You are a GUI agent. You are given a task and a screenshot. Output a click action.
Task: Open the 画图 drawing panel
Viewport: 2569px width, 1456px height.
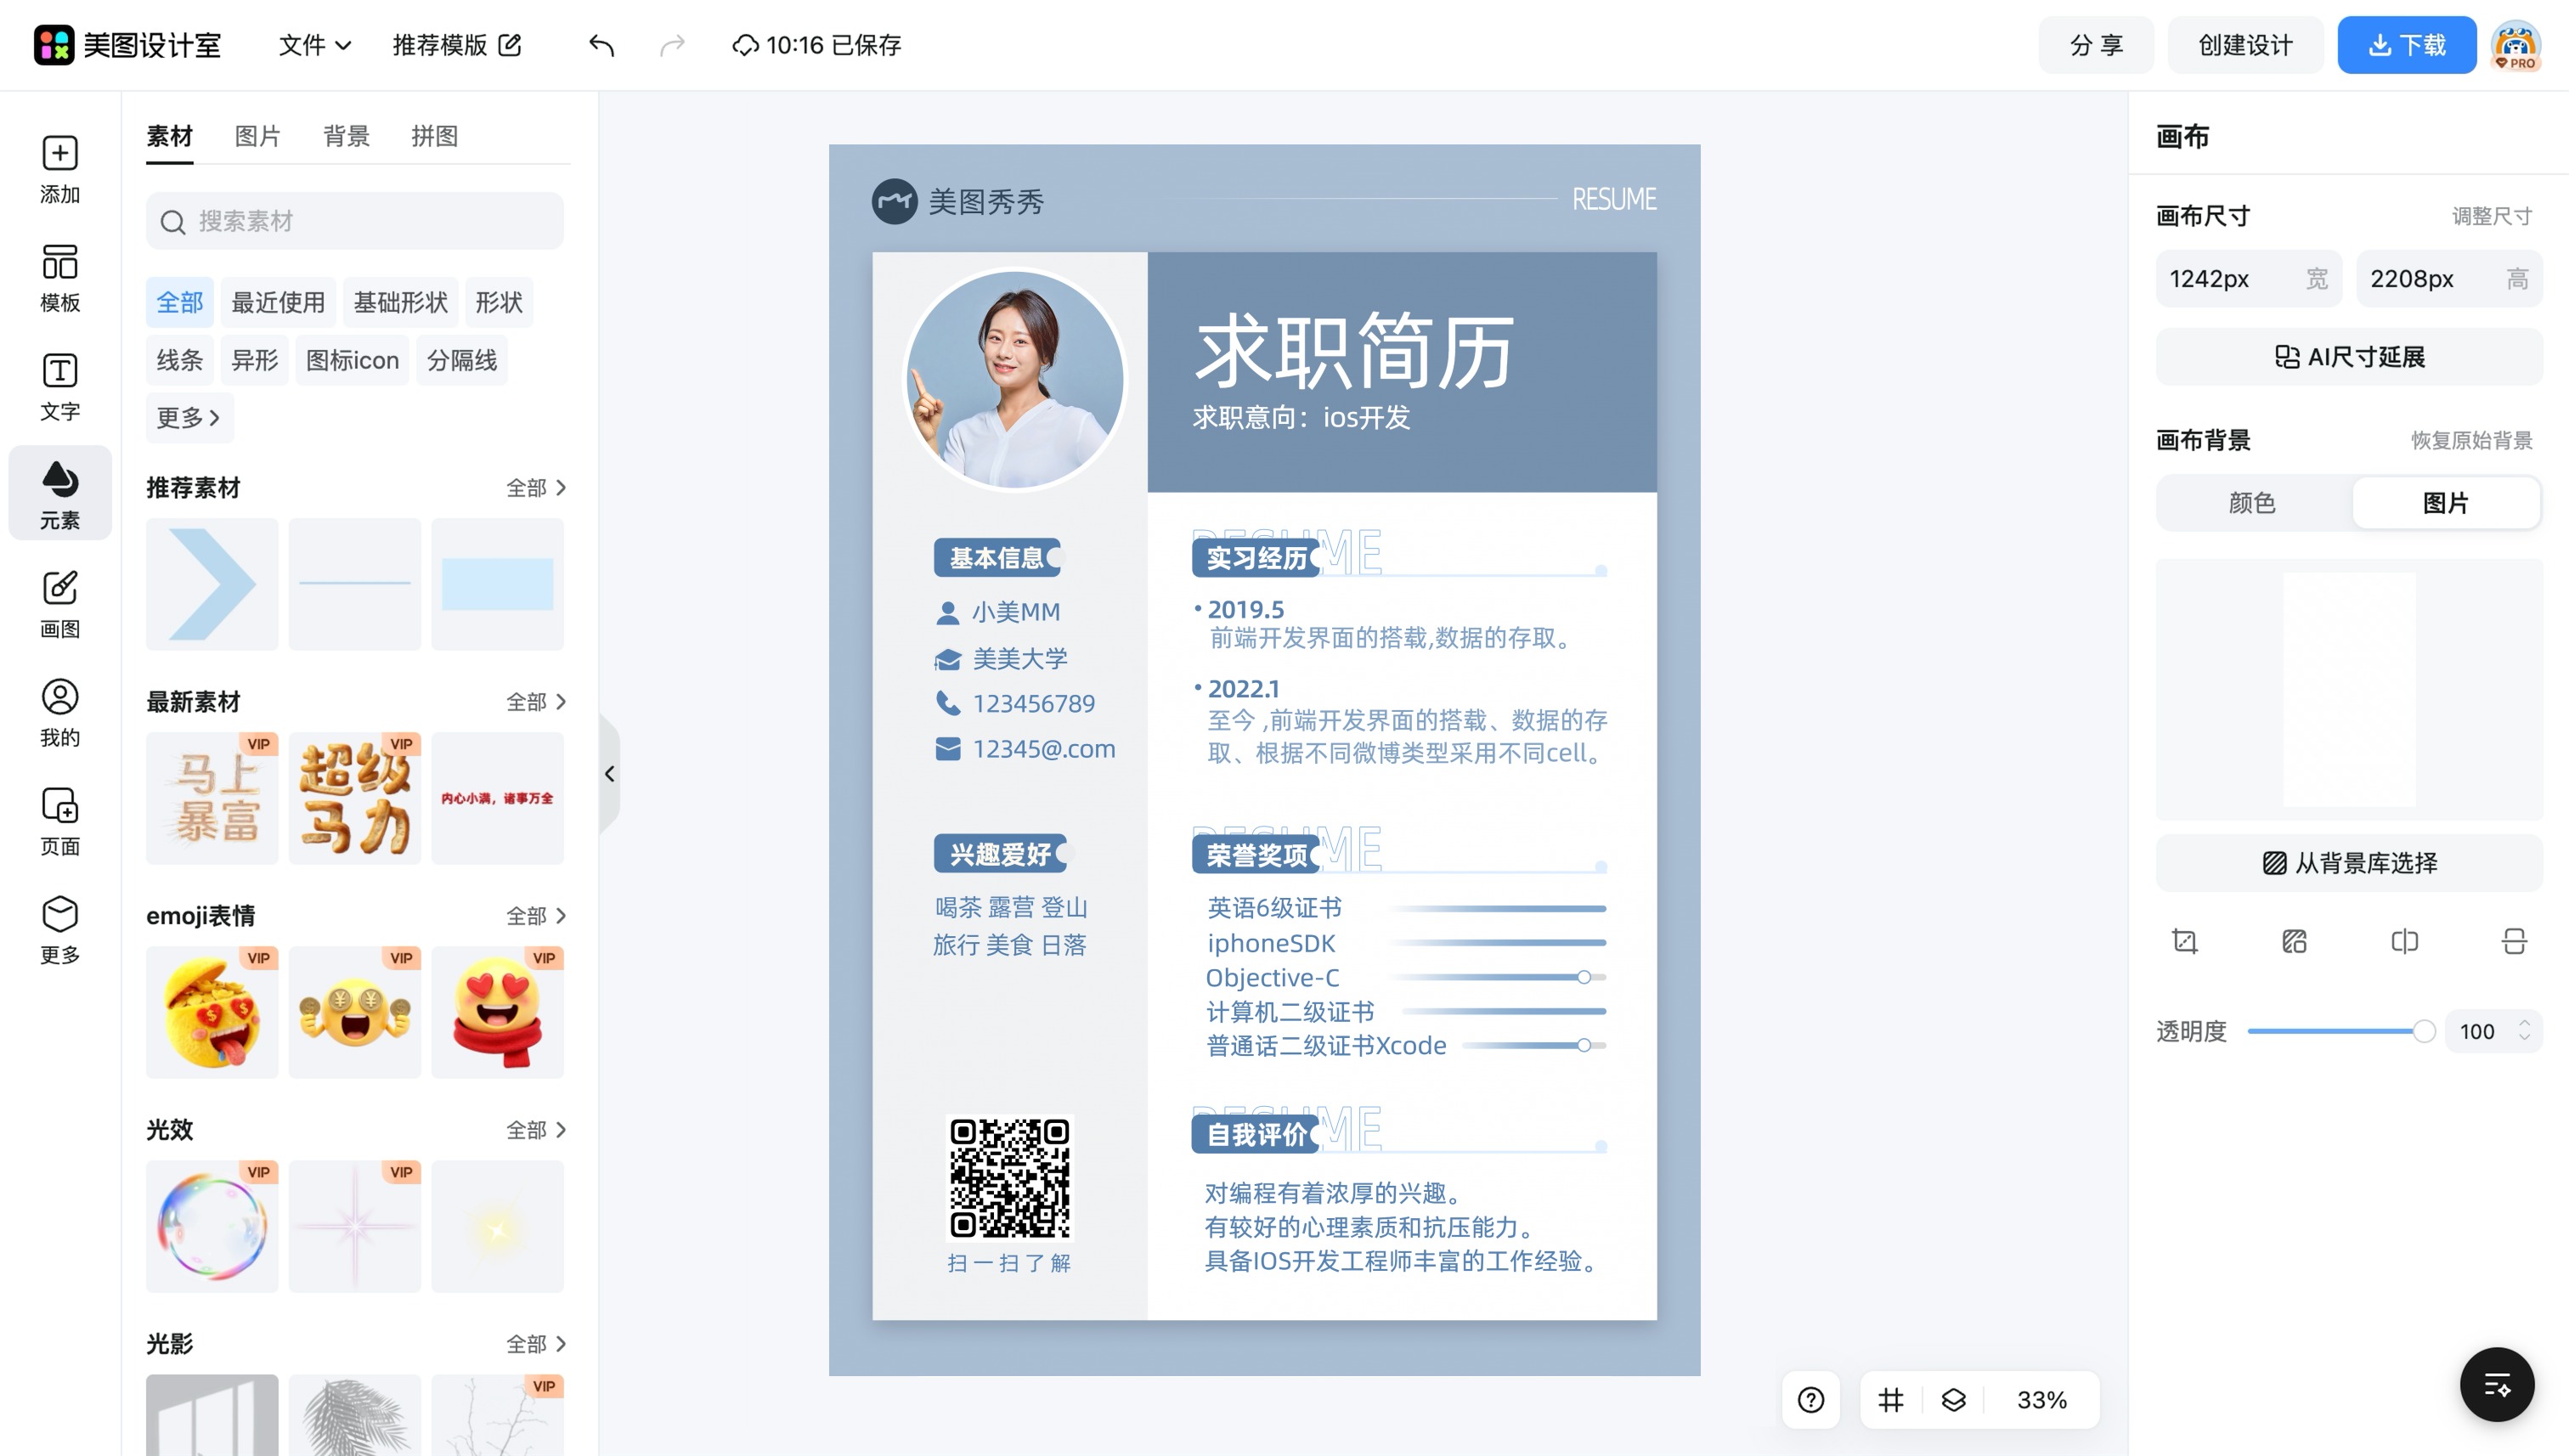[60, 604]
